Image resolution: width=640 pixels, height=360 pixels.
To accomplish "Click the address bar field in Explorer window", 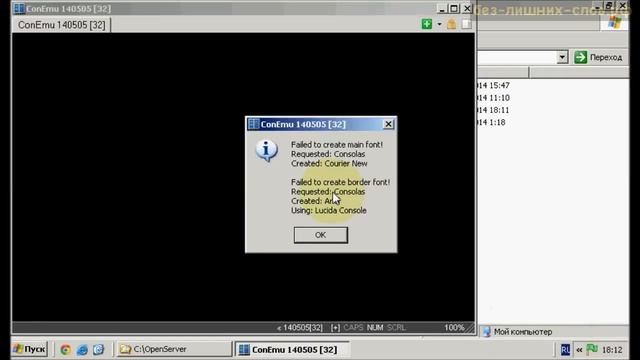I will (518, 58).
